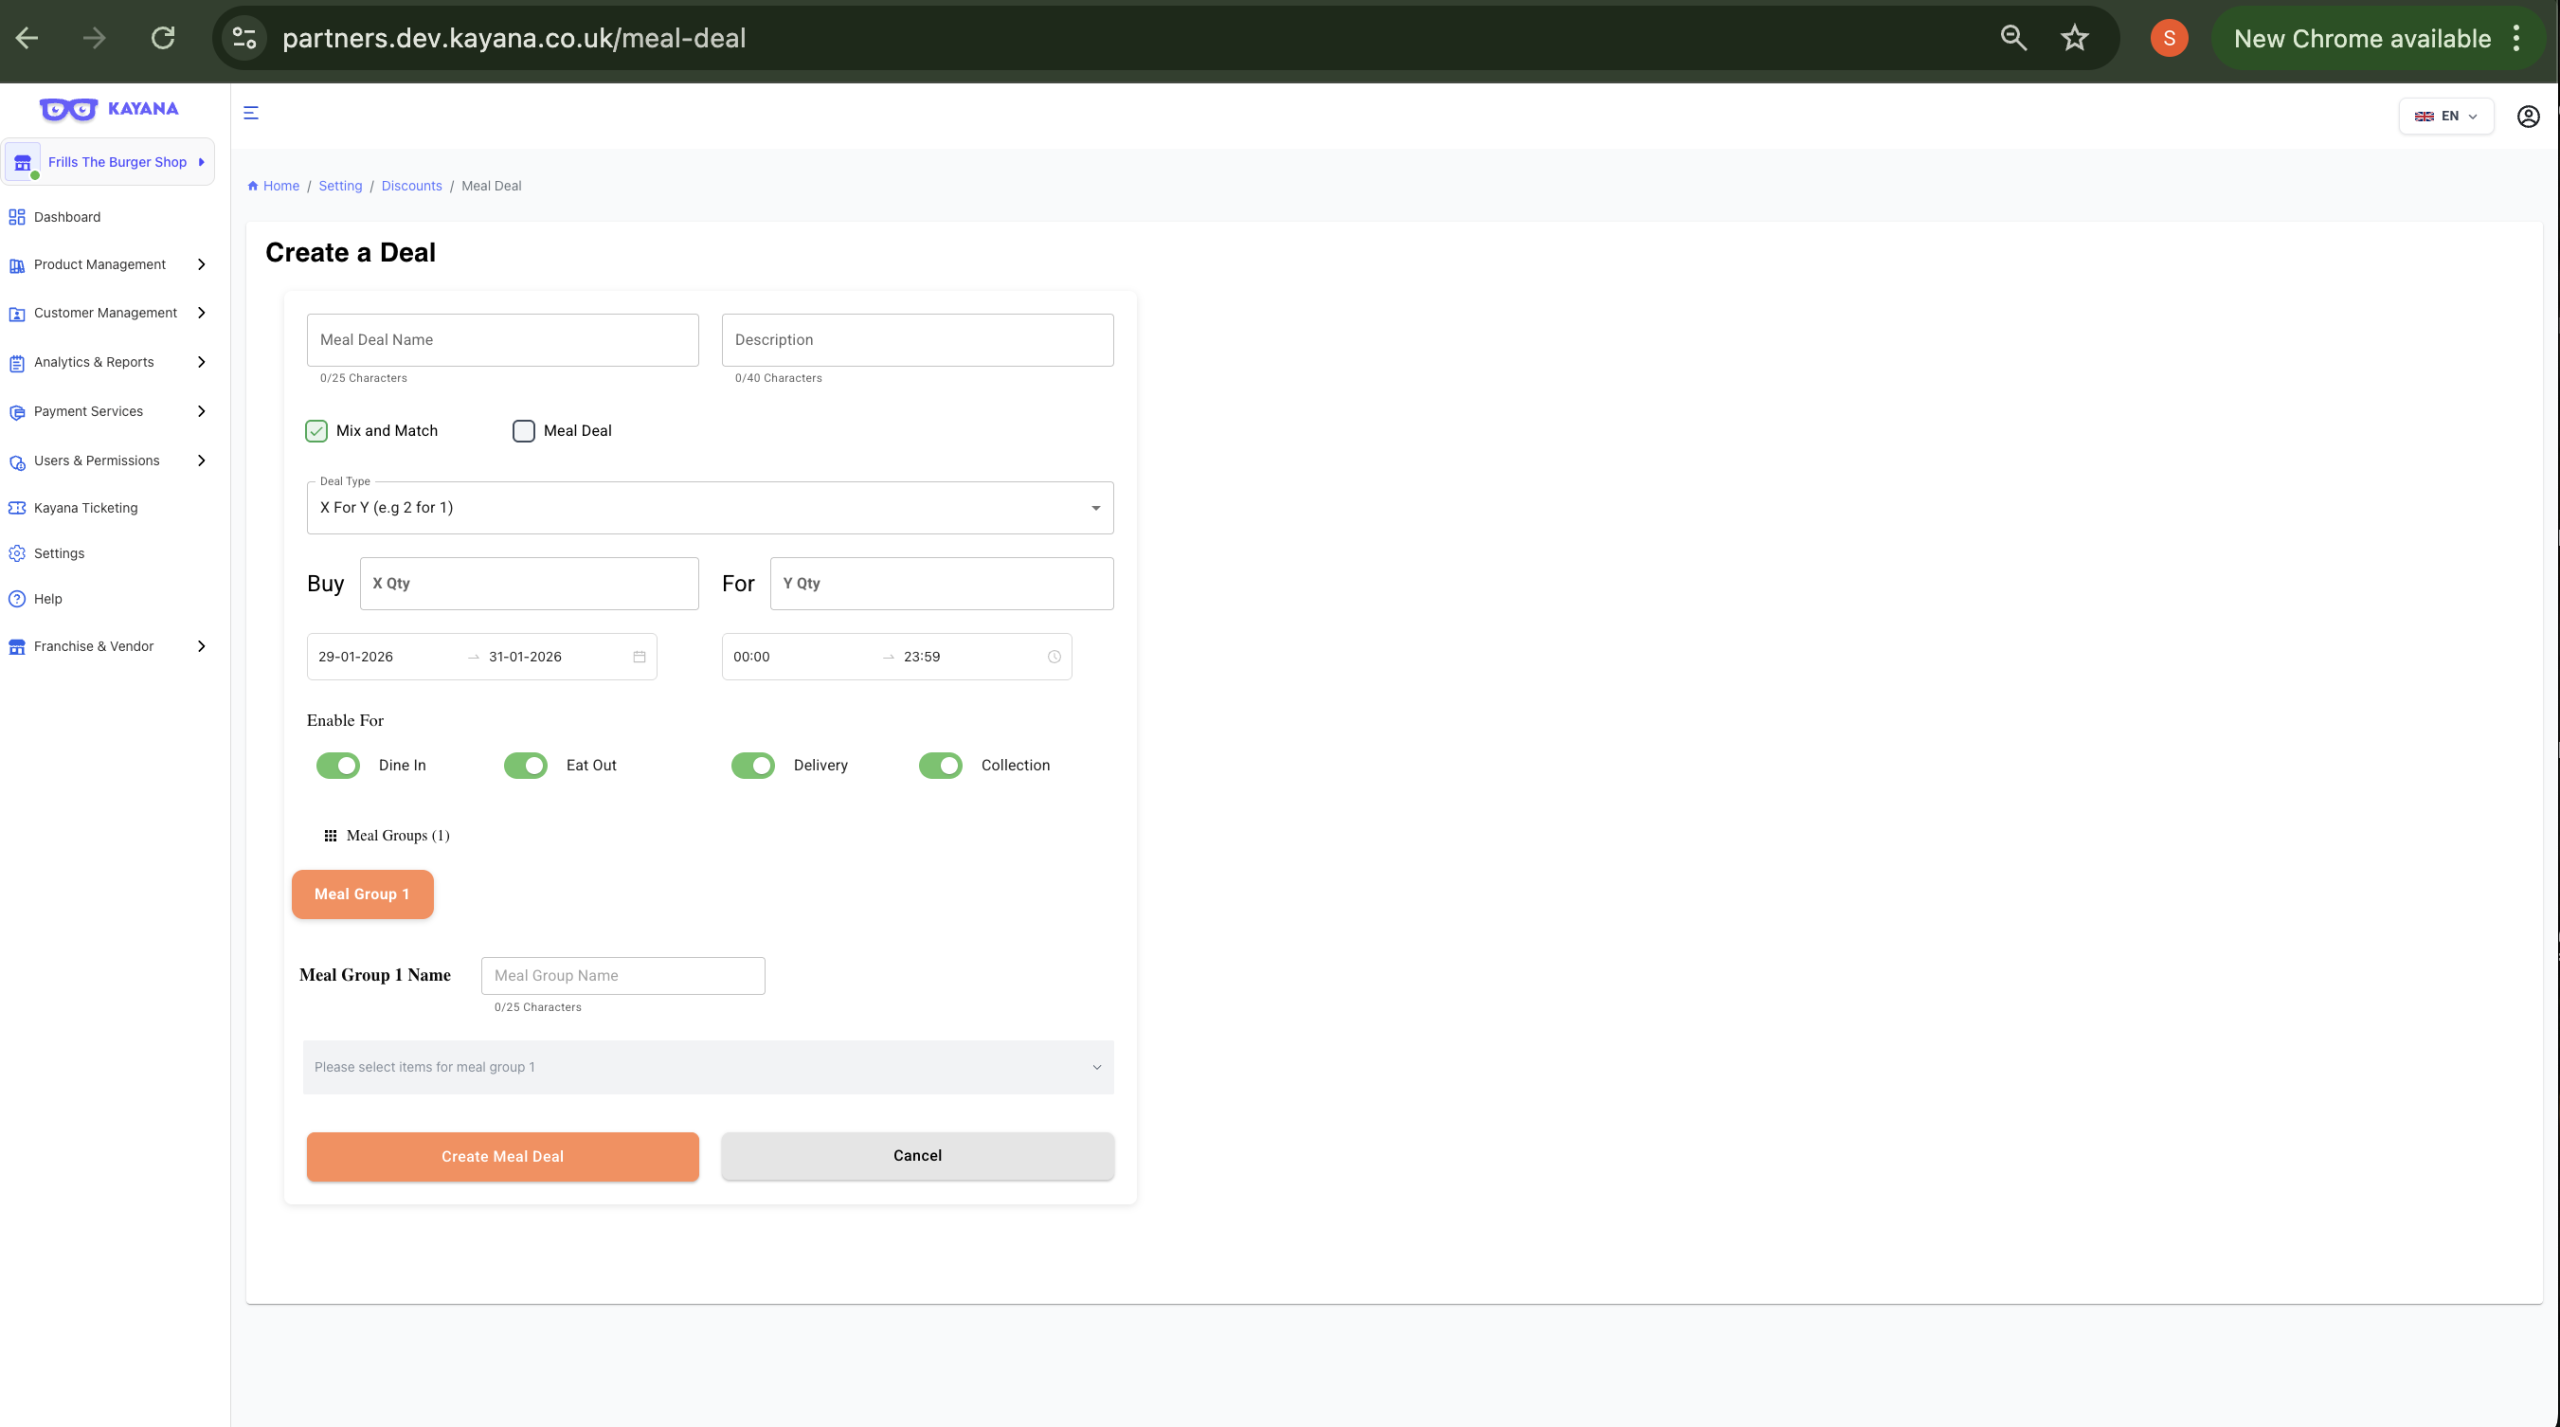Click the X Qty input field
2560x1427 pixels.
tap(529, 584)
